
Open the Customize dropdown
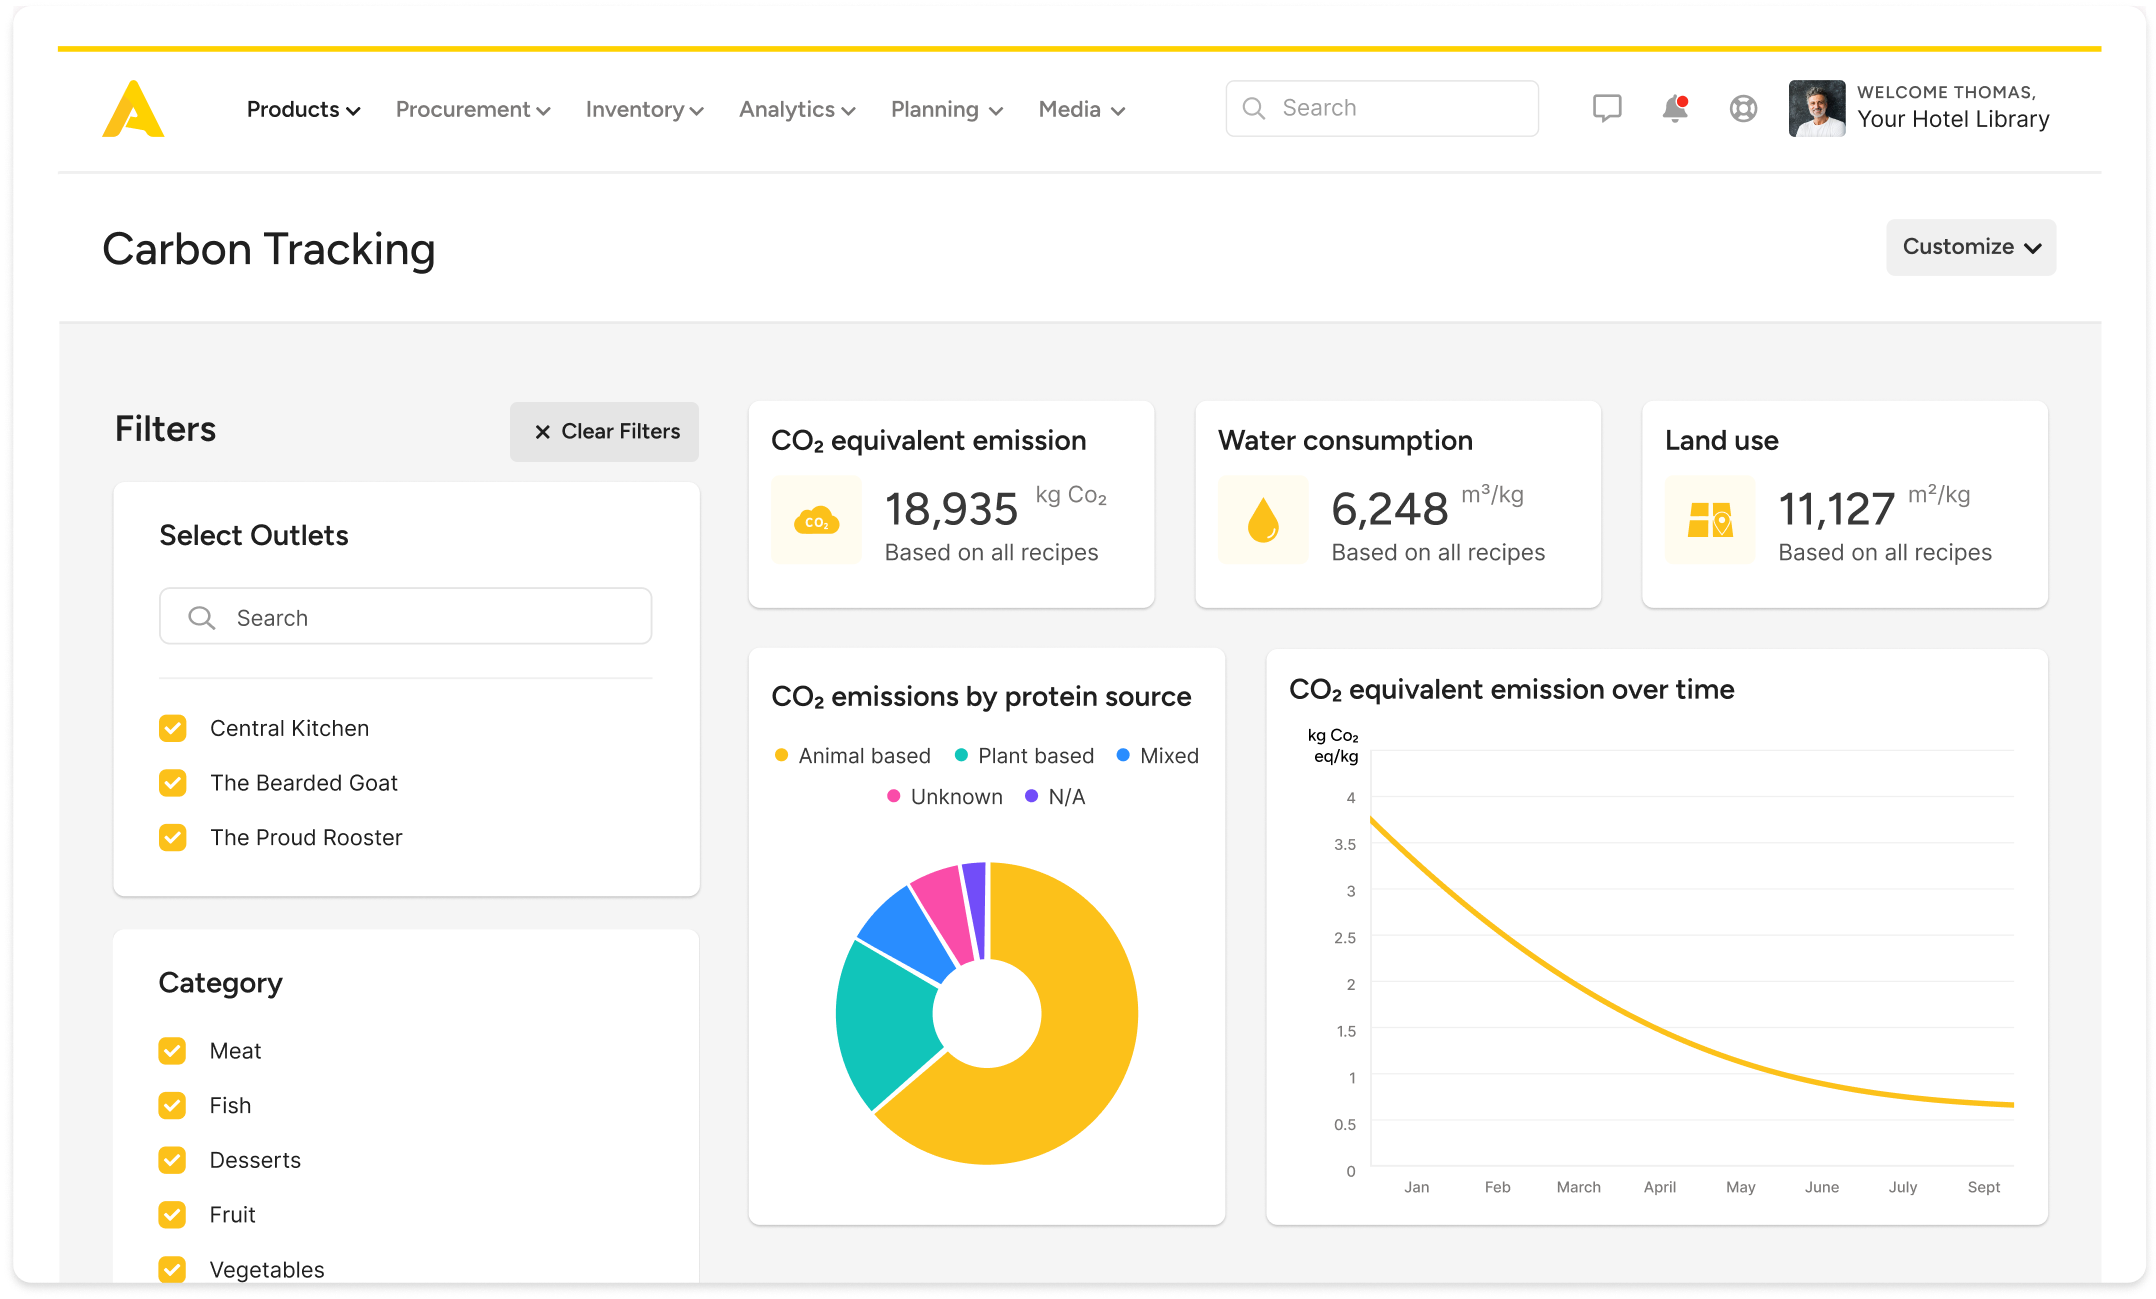click(x=1971, y=247)
